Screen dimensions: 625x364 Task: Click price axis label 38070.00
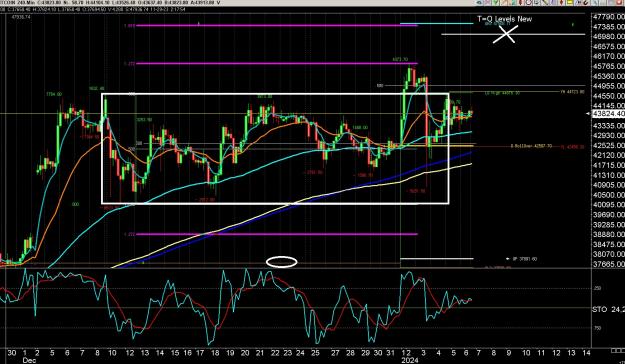pos(609,254)
